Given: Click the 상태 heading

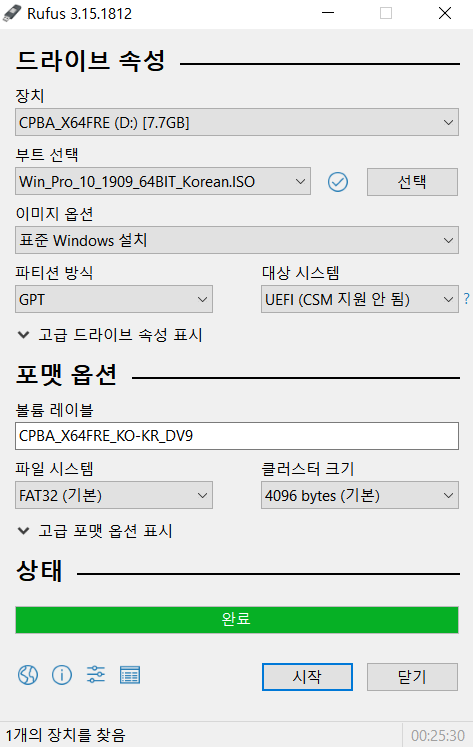Looking at the screenshot, I should click(39, 571).
